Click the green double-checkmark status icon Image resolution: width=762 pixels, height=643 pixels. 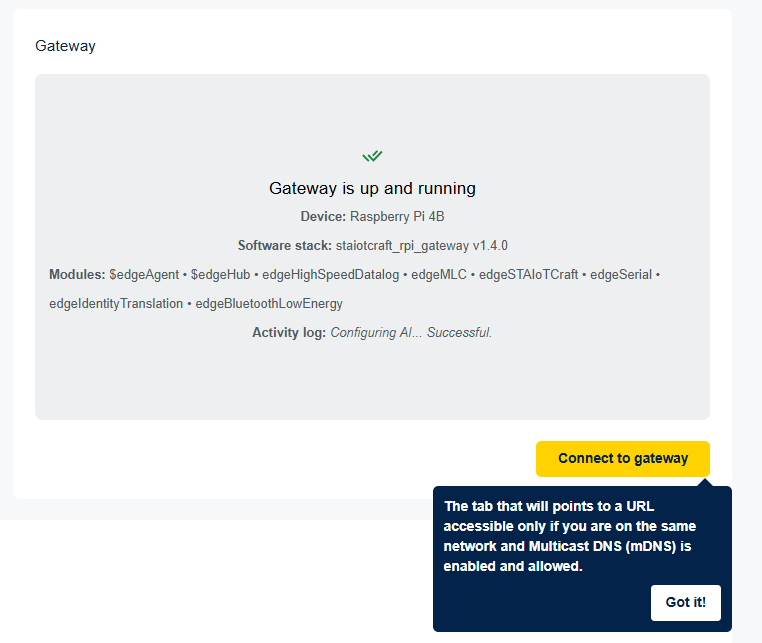point(372,156)
